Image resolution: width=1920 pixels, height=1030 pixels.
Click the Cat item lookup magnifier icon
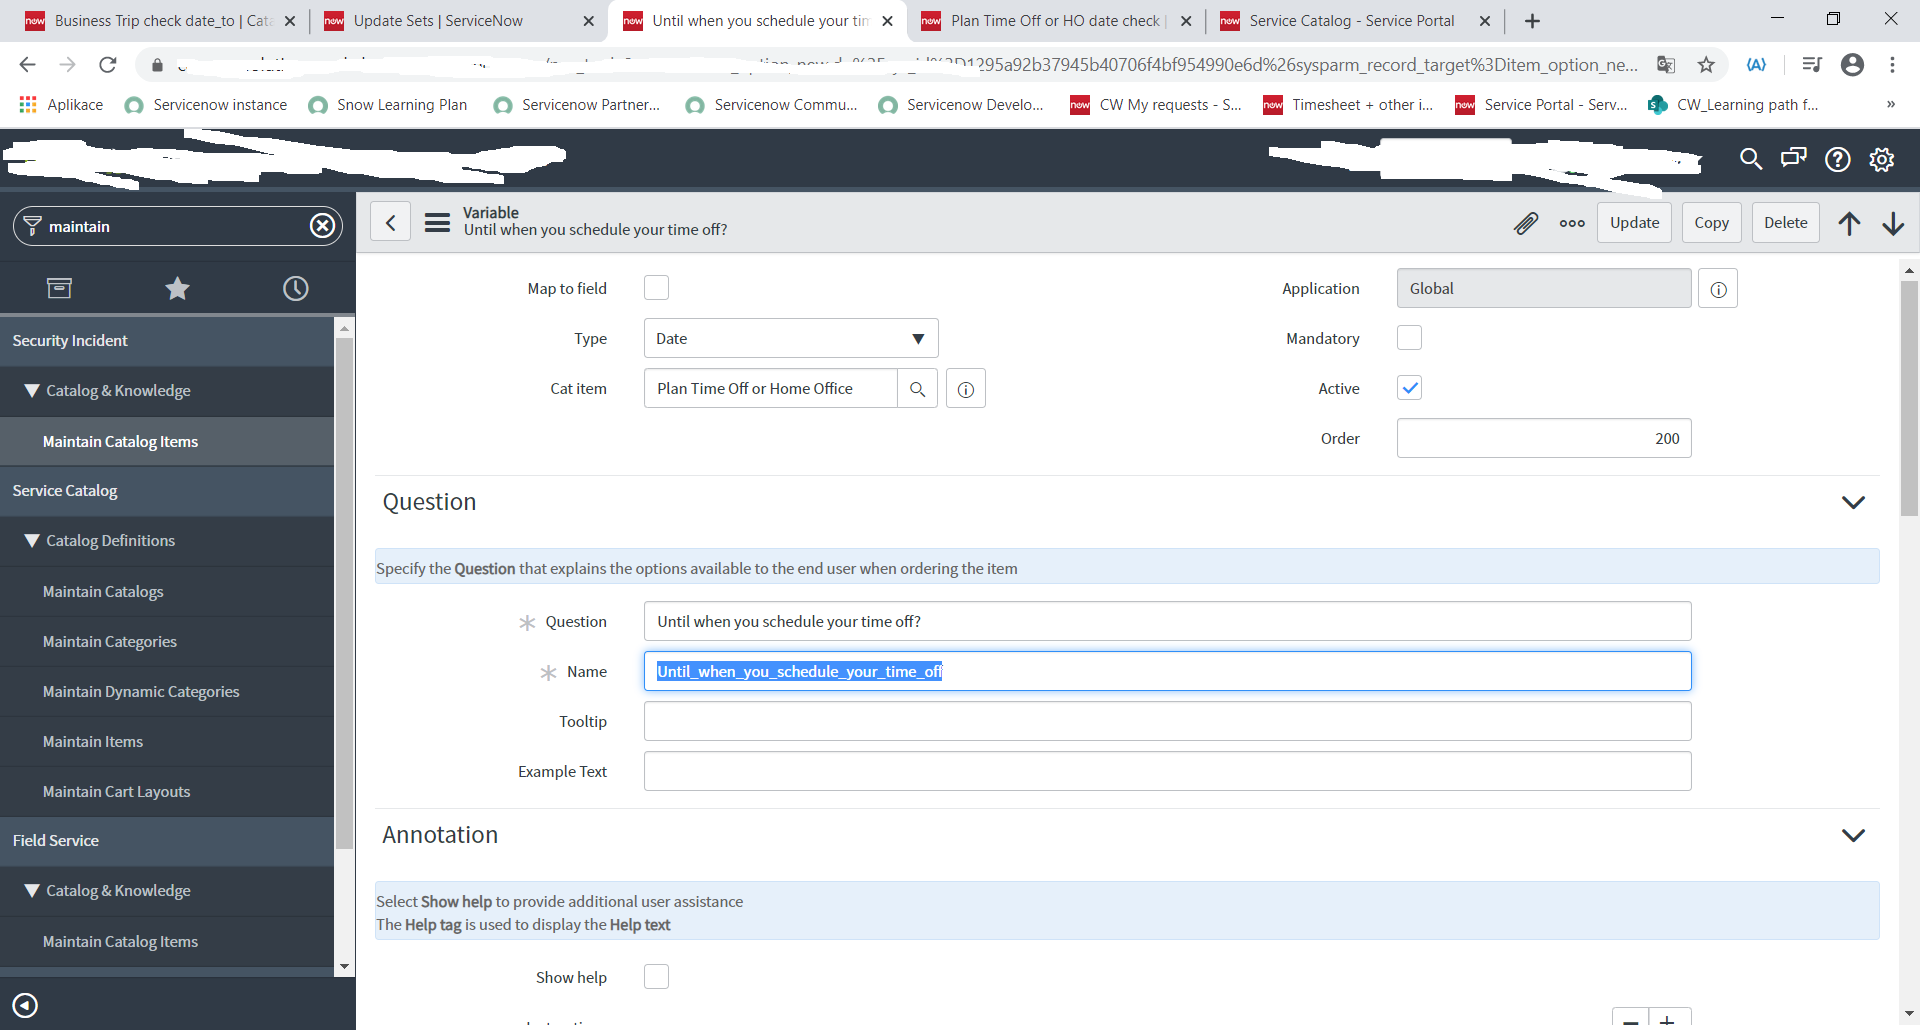coord(917,389)
